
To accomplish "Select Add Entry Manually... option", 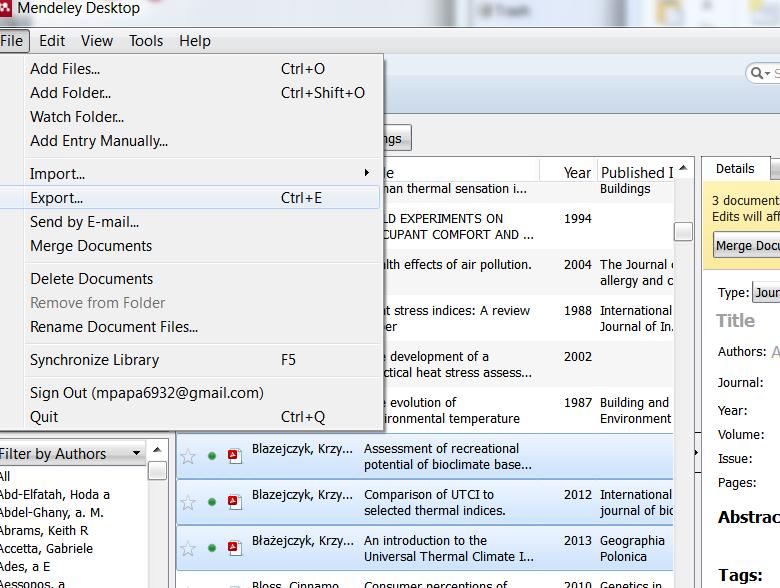I will (191, 141).
